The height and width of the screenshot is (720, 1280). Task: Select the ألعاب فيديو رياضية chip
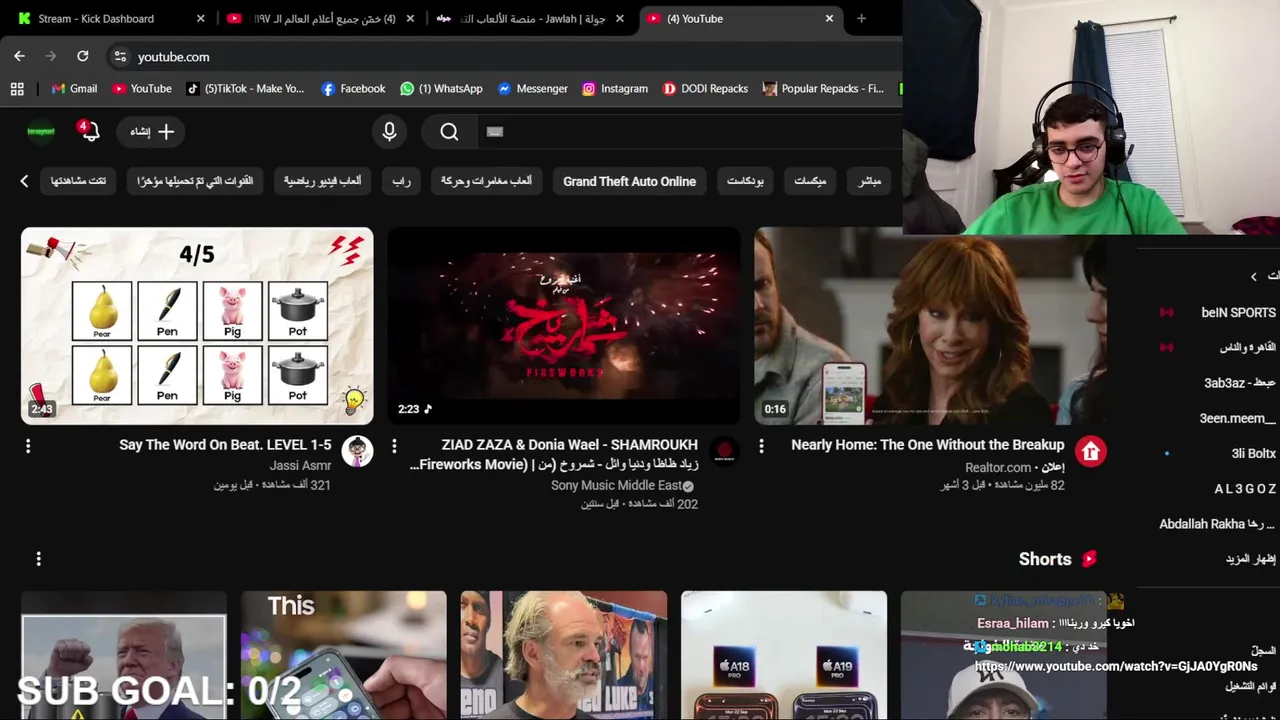(322, 181)
